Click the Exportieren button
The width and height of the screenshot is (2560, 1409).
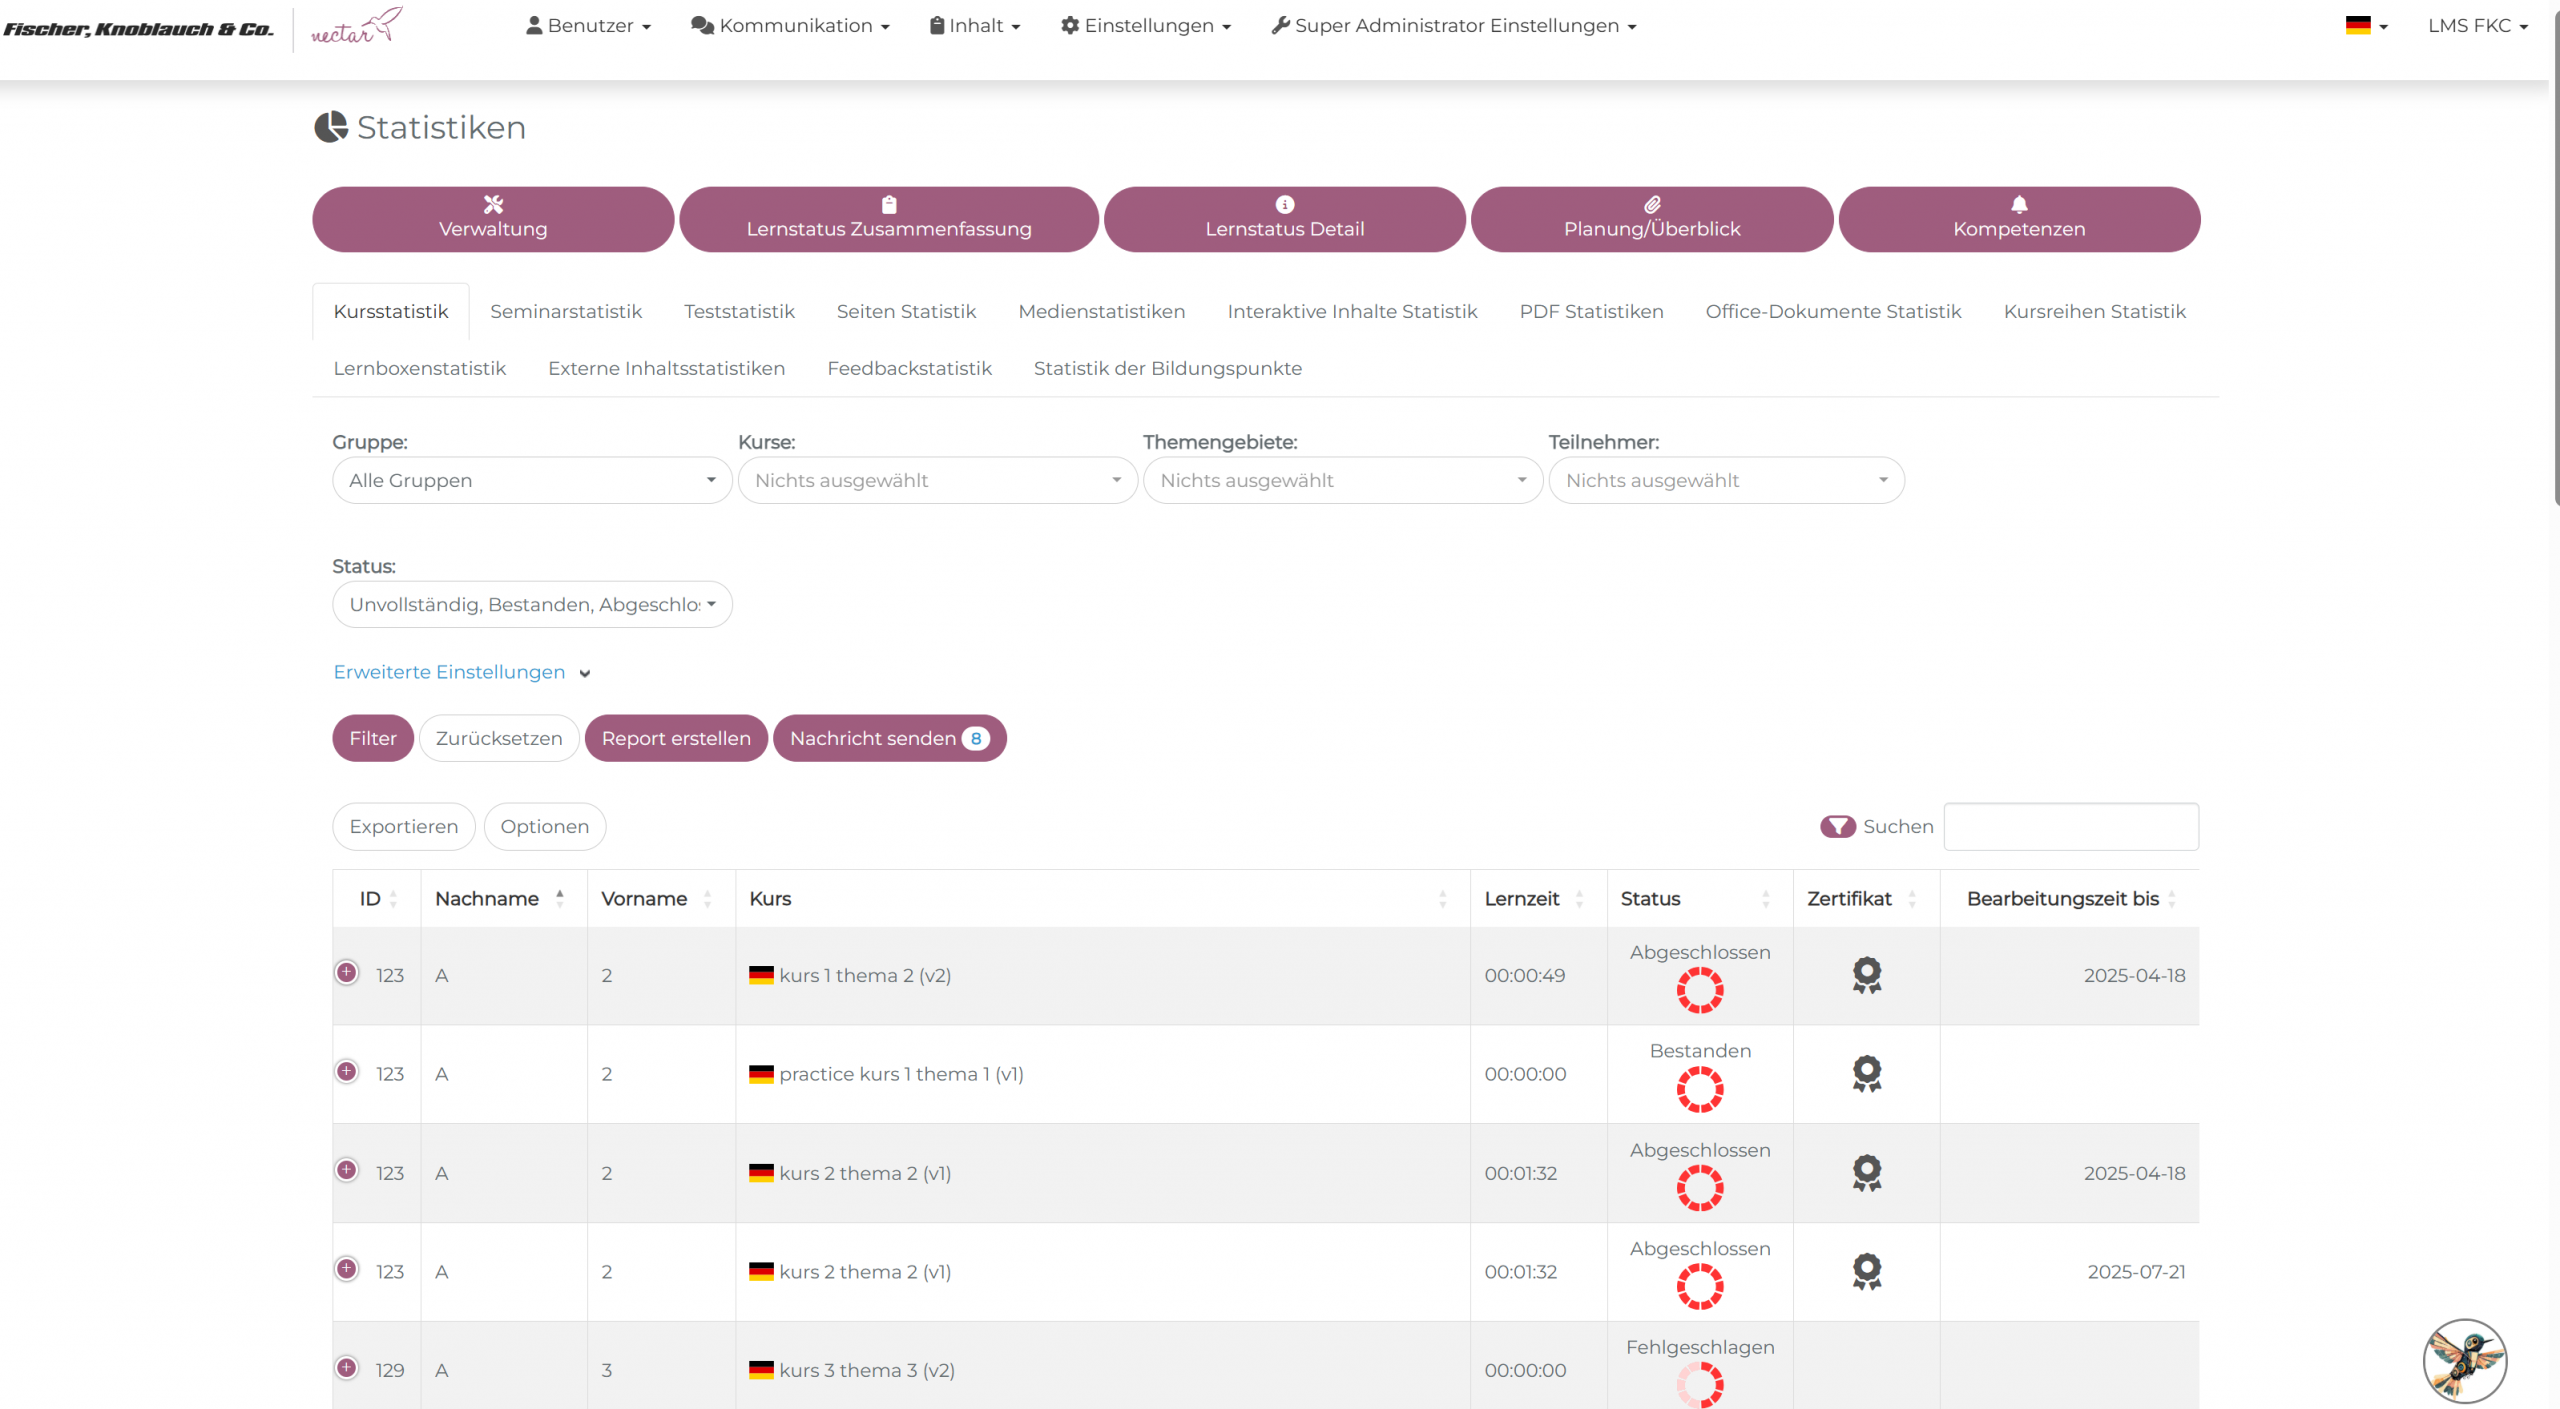403,826
